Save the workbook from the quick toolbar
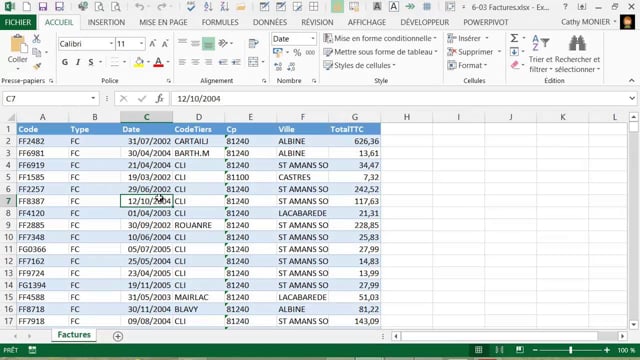Screen dimensions: 640x360 pyautogui.click(x=42, y=6)
